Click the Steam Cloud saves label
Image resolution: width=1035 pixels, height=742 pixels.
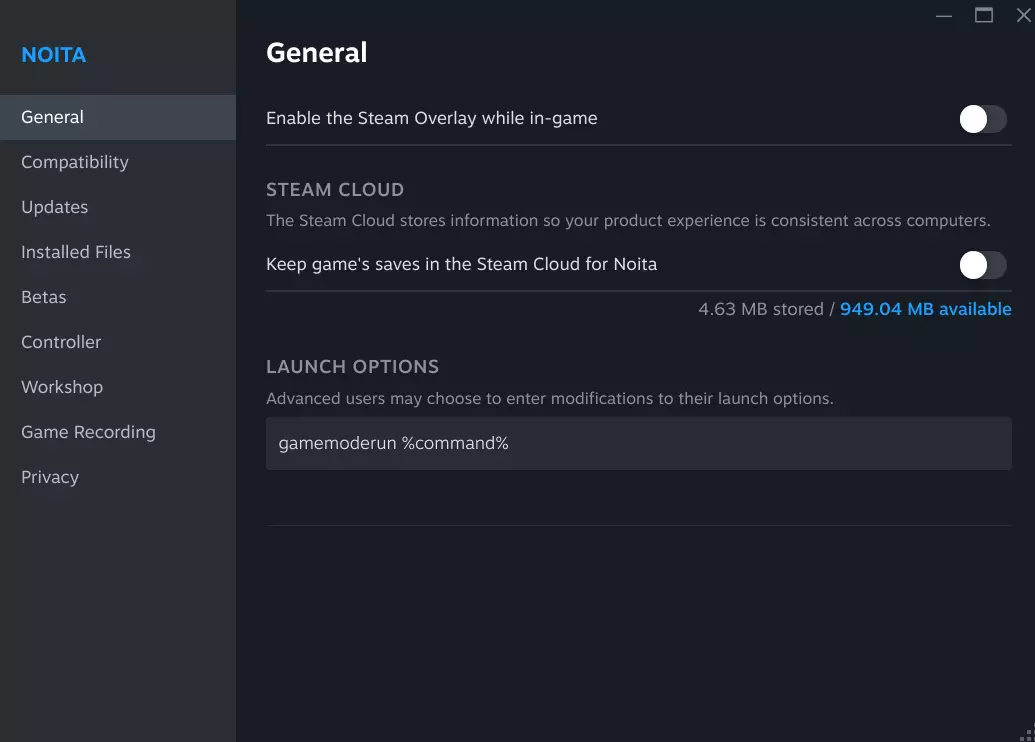pyautogui.click(x=461, y=264)
